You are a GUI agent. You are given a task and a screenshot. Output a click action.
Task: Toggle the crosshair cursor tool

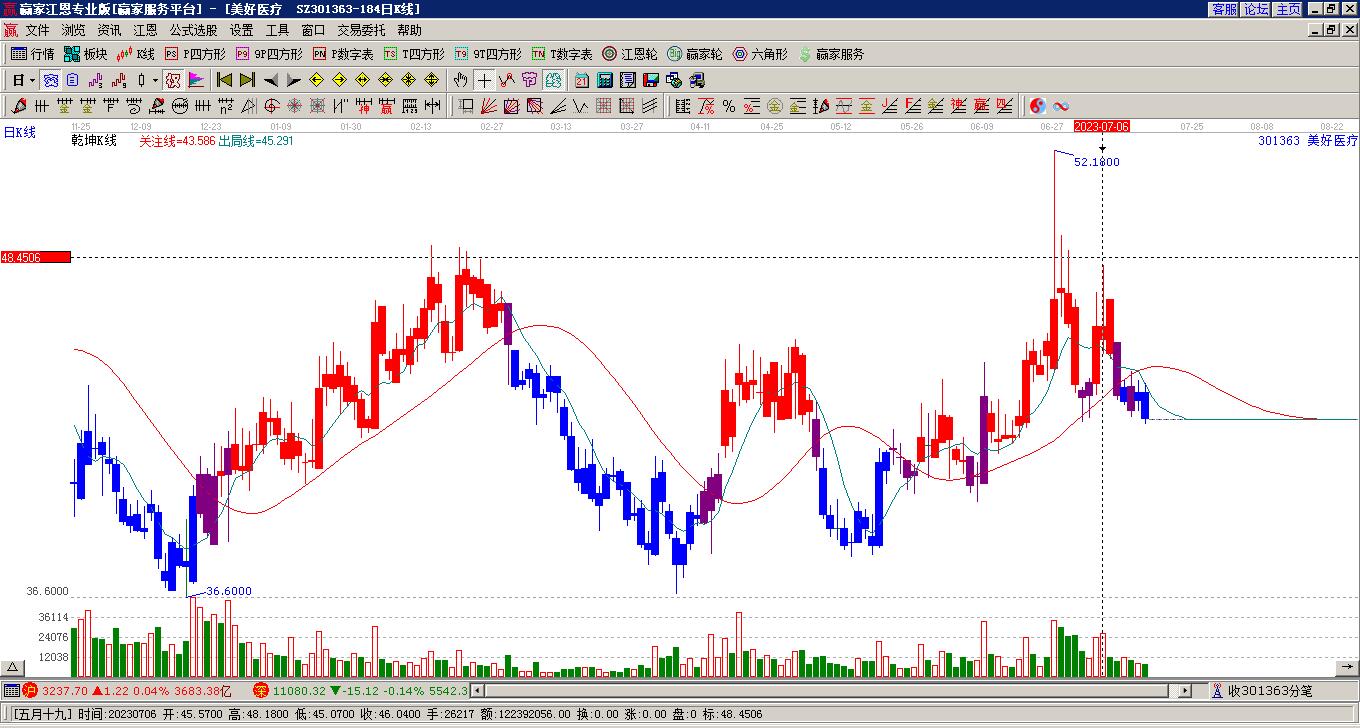(x=484, y=80)
